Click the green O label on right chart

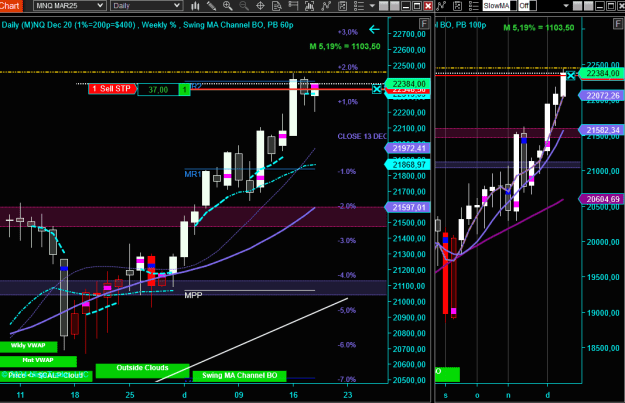click(447, 374)
